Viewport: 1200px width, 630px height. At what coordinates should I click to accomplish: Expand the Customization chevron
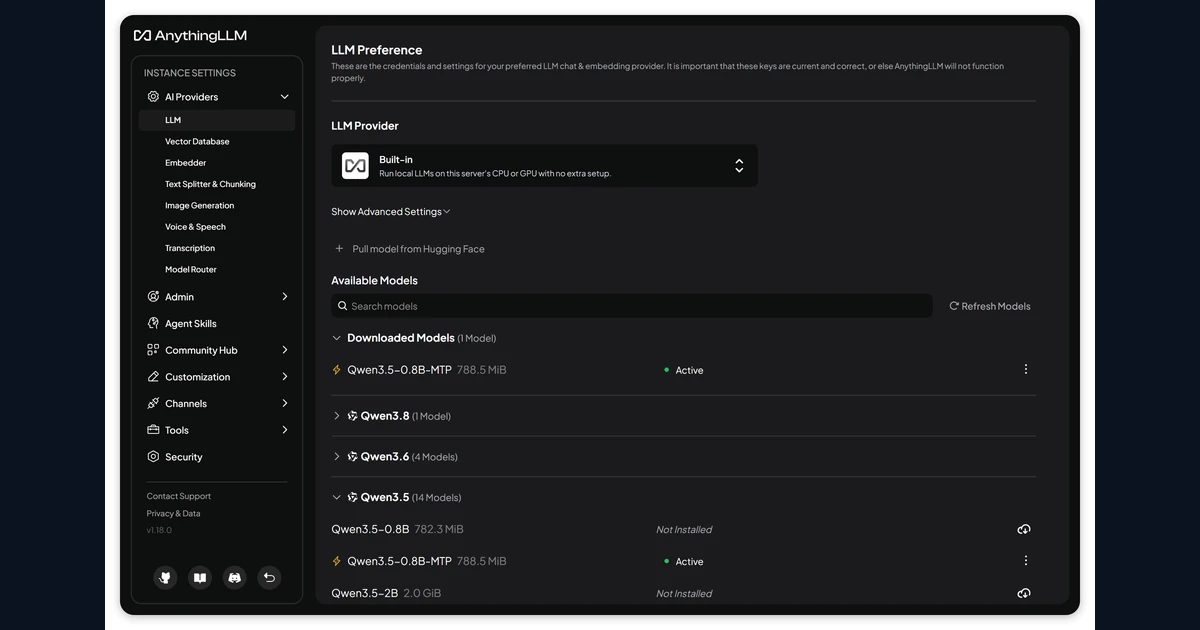tap(285, 377)
